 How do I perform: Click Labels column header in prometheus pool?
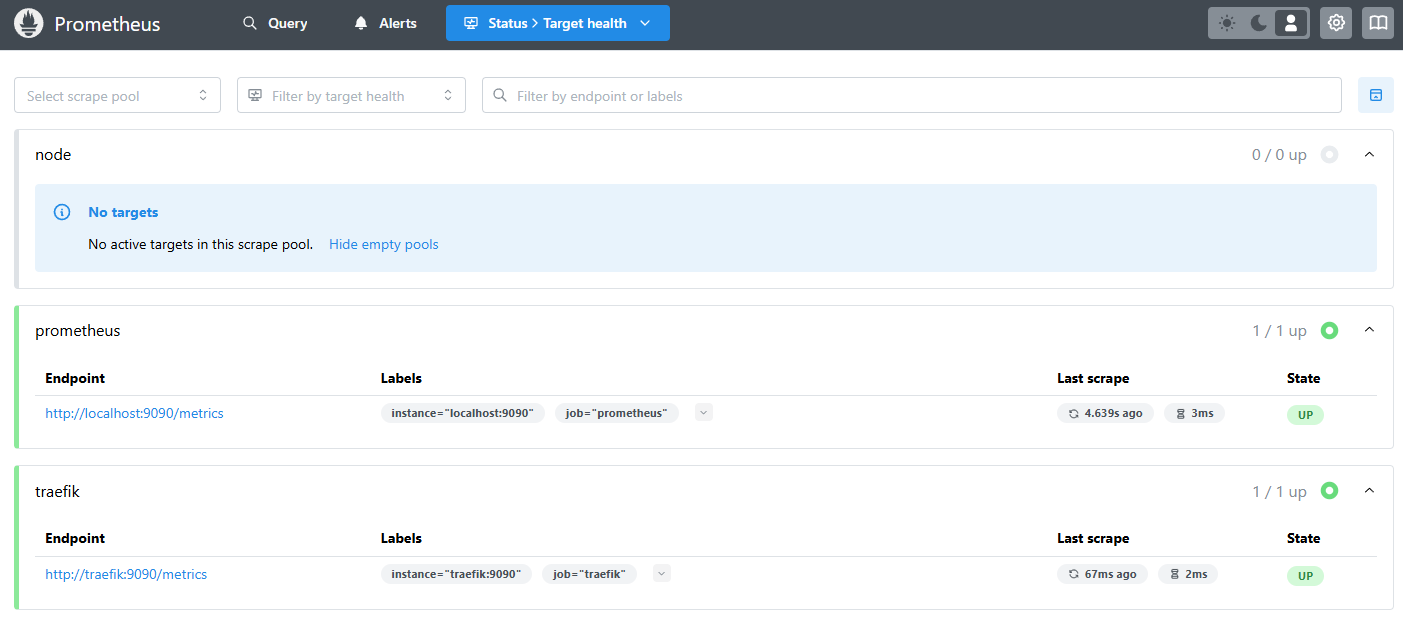click(401, 378)
